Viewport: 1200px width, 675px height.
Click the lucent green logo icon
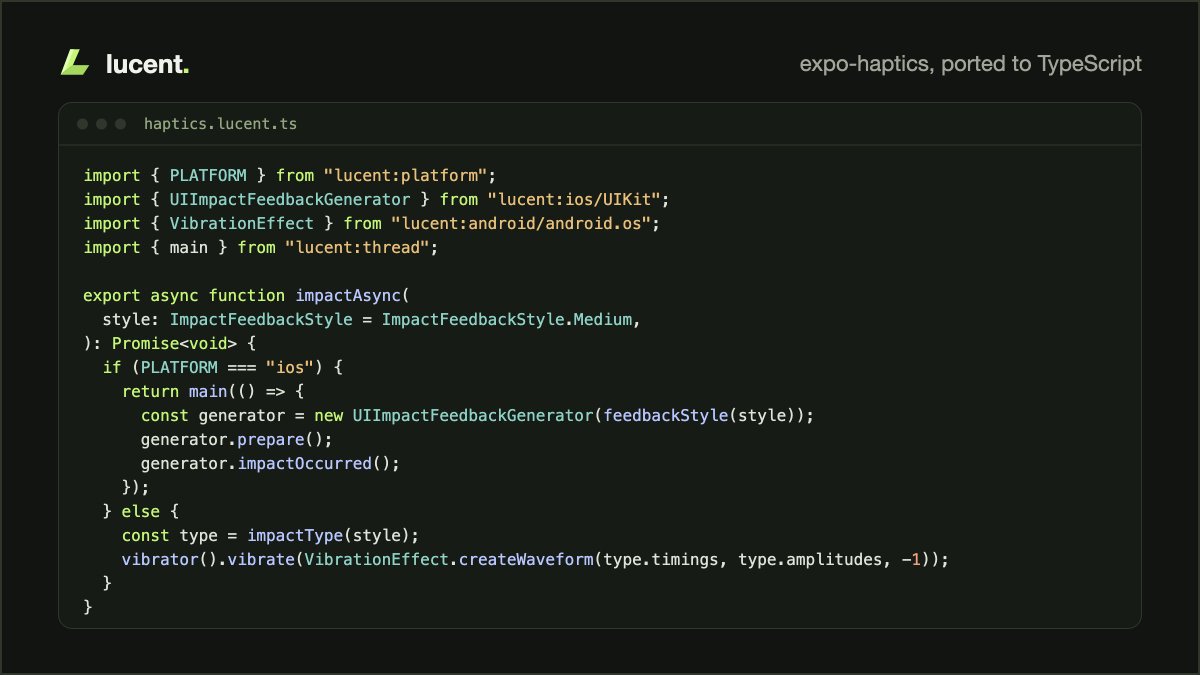click(x=75, y=63)
